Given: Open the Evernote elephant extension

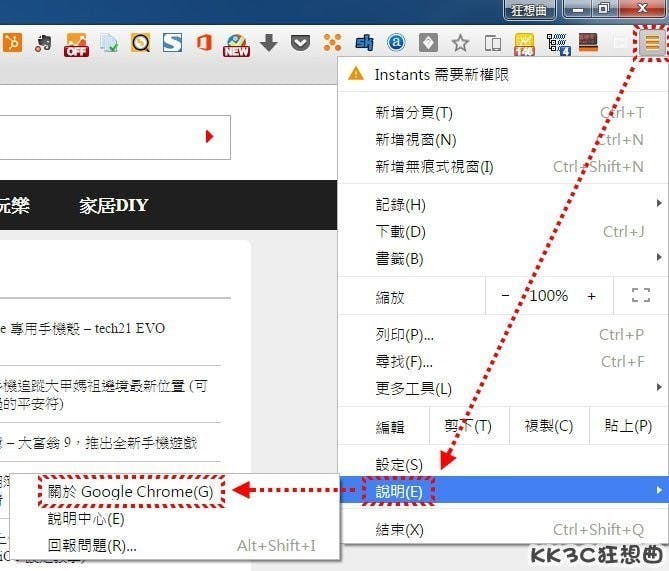Looking at the screenshot, I should click(44, 43).
